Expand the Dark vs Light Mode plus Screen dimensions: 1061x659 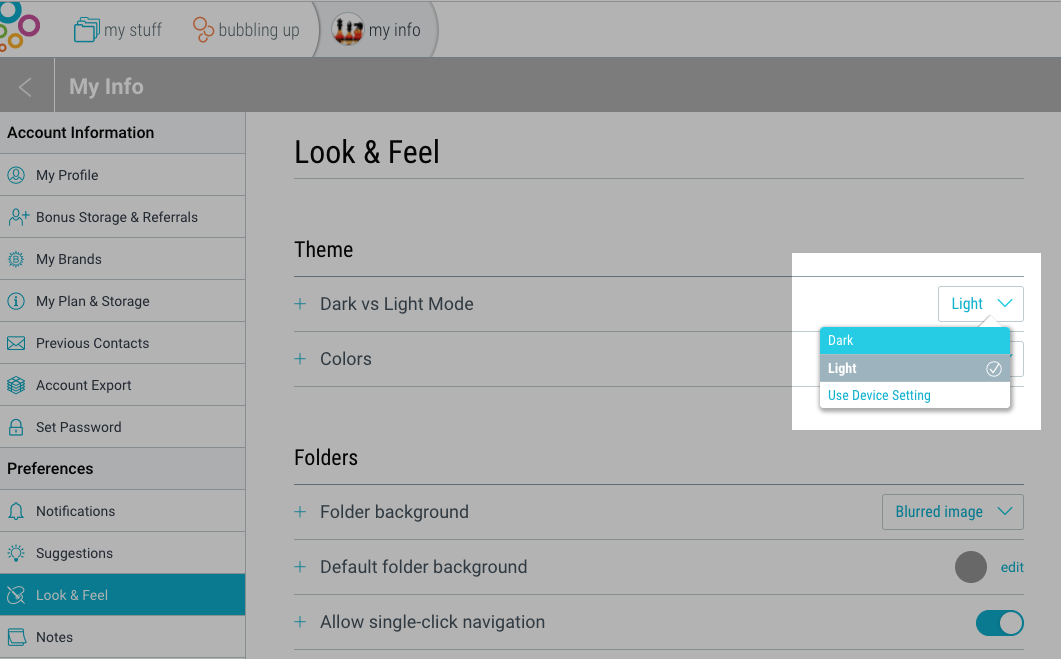[300, 304]
